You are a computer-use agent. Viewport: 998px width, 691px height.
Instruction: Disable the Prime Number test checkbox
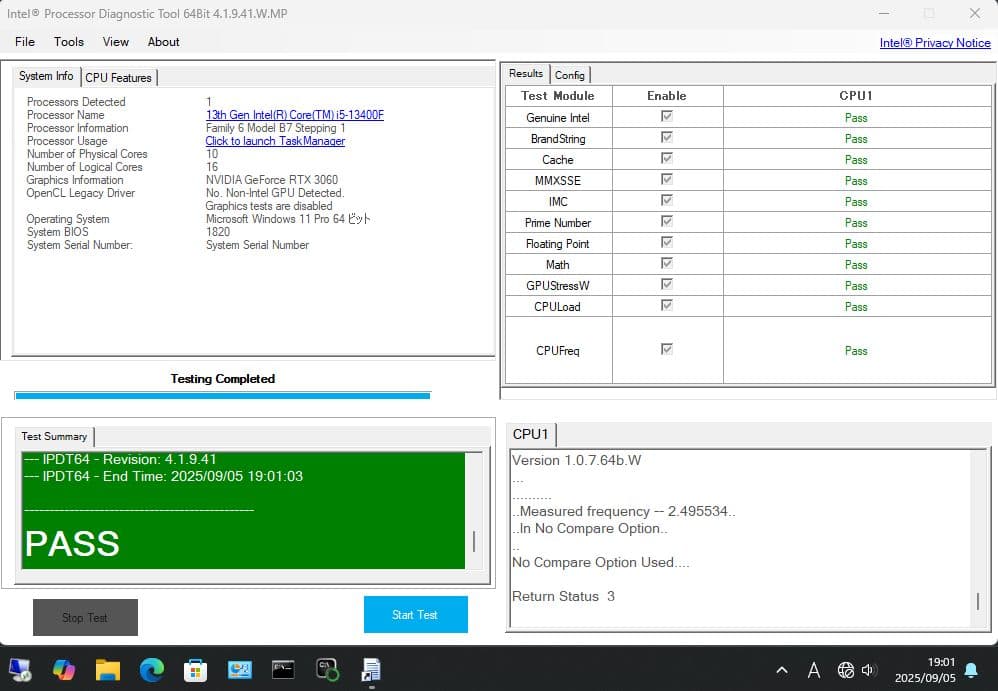(x=667, y=222)
